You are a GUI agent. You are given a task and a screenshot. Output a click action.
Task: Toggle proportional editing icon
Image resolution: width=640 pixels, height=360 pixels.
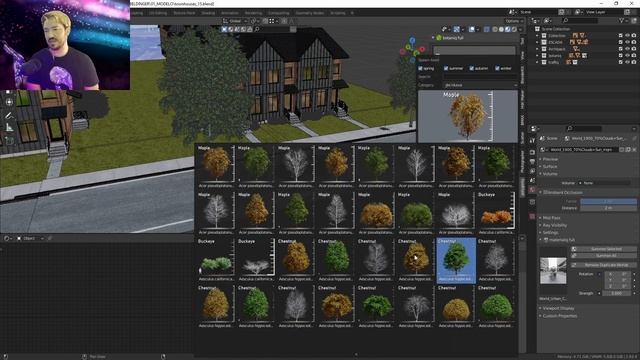click(284, 21)
